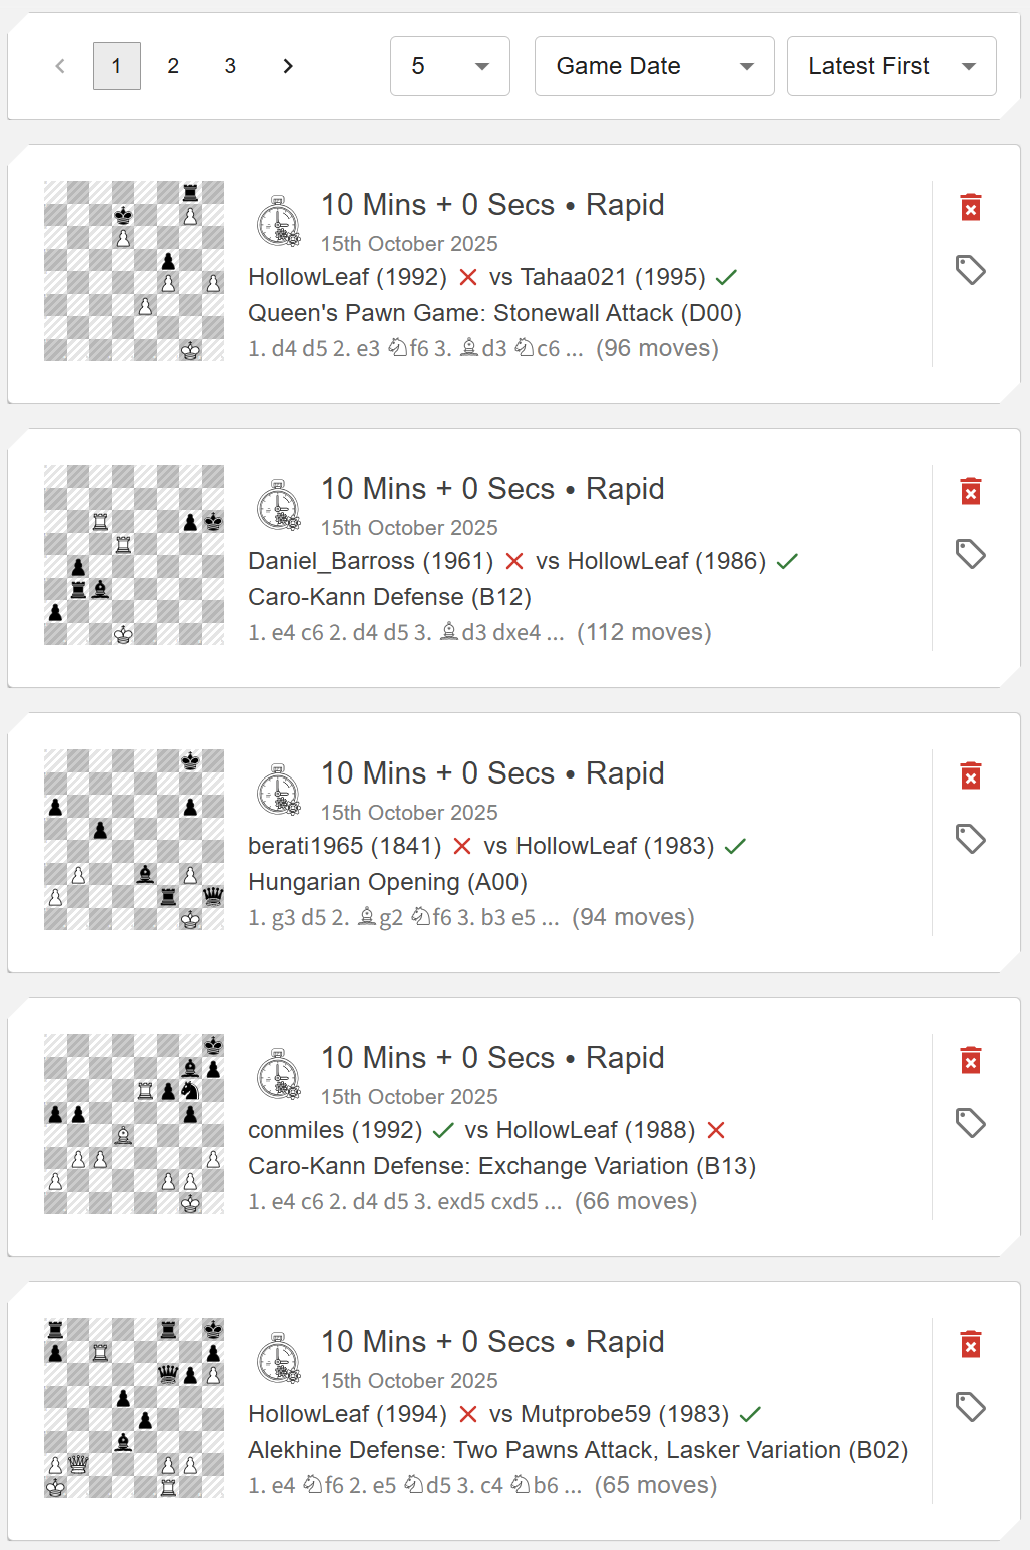Delete the berati1965 vs HollowLeaf game
Image resolution: width=1030 pixels, height=1550 pixels.
pos(970,776)
